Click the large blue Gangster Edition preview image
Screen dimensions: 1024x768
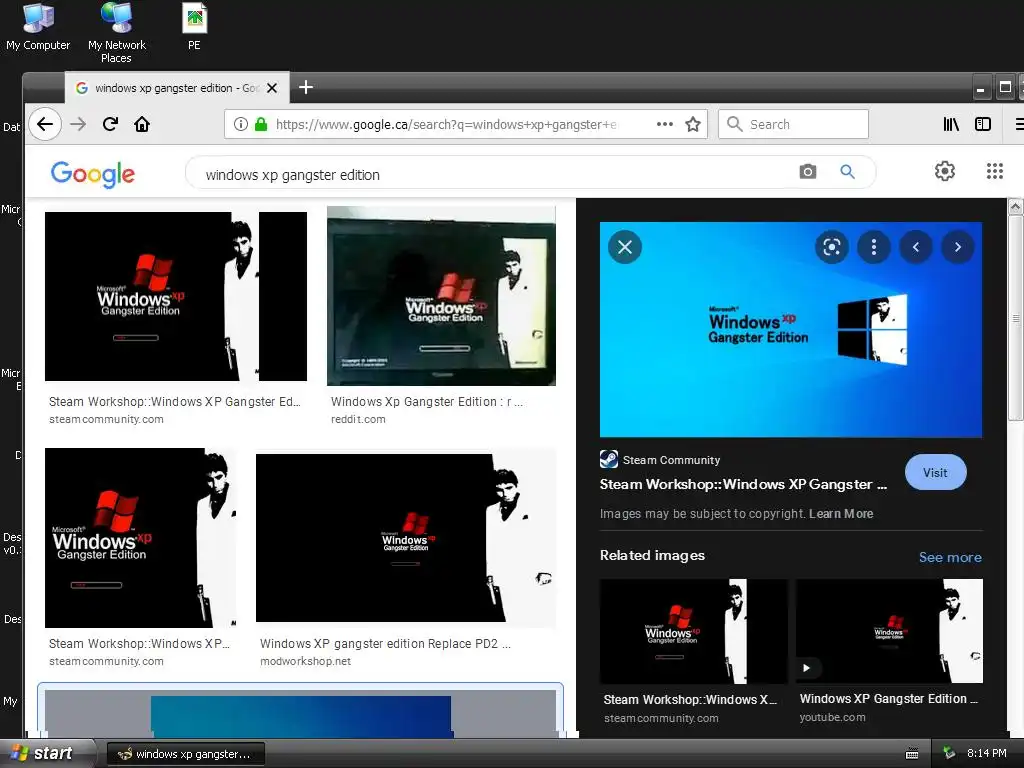tap(791, 330)
